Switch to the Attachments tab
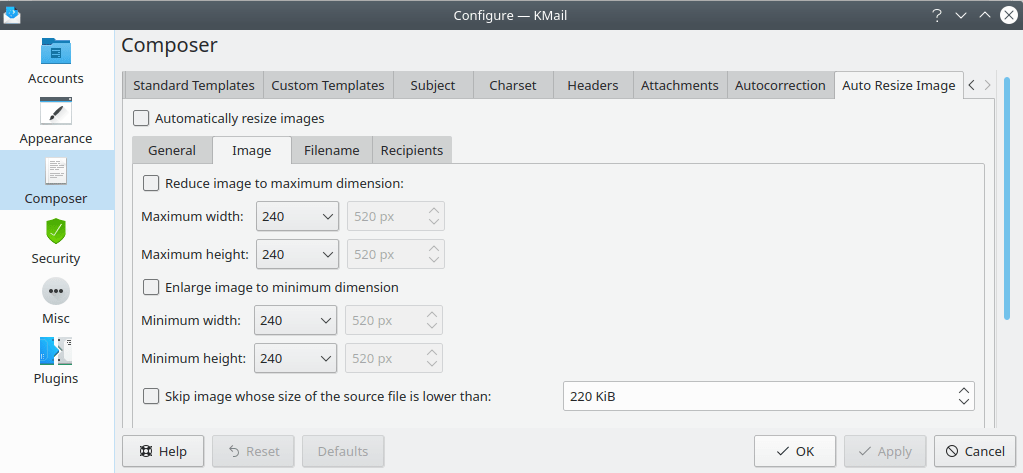 pos(679,85)
